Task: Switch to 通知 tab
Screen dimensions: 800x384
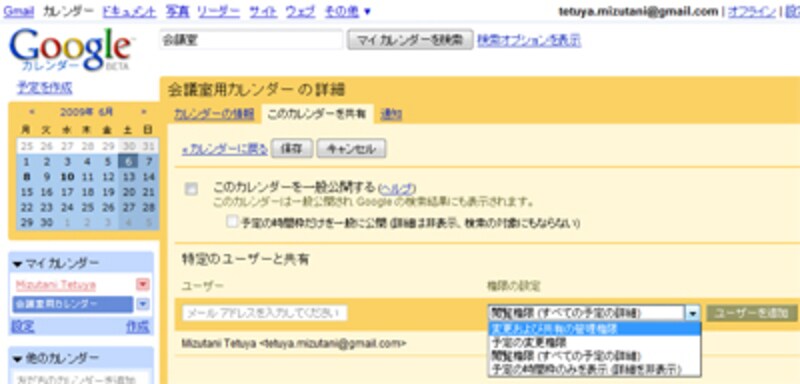Action: (x=391, y=115)
